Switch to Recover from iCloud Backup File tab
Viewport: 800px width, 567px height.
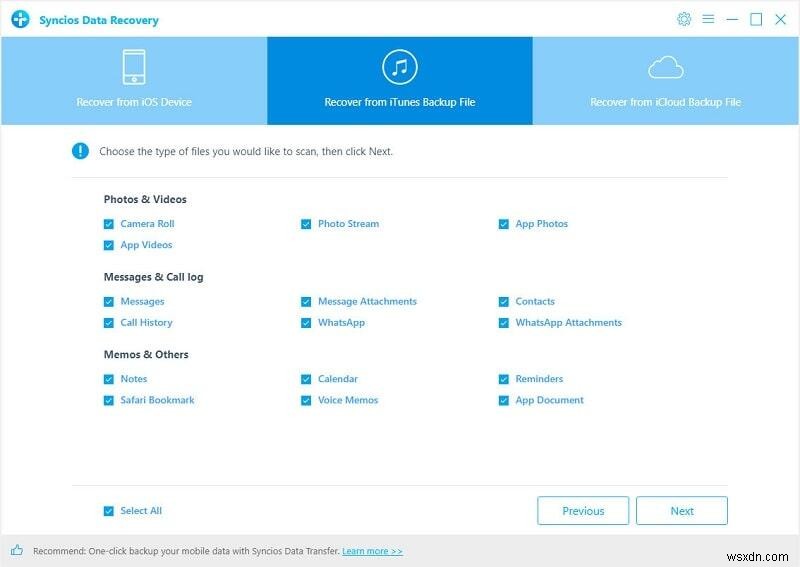click(x=666, y=81)
